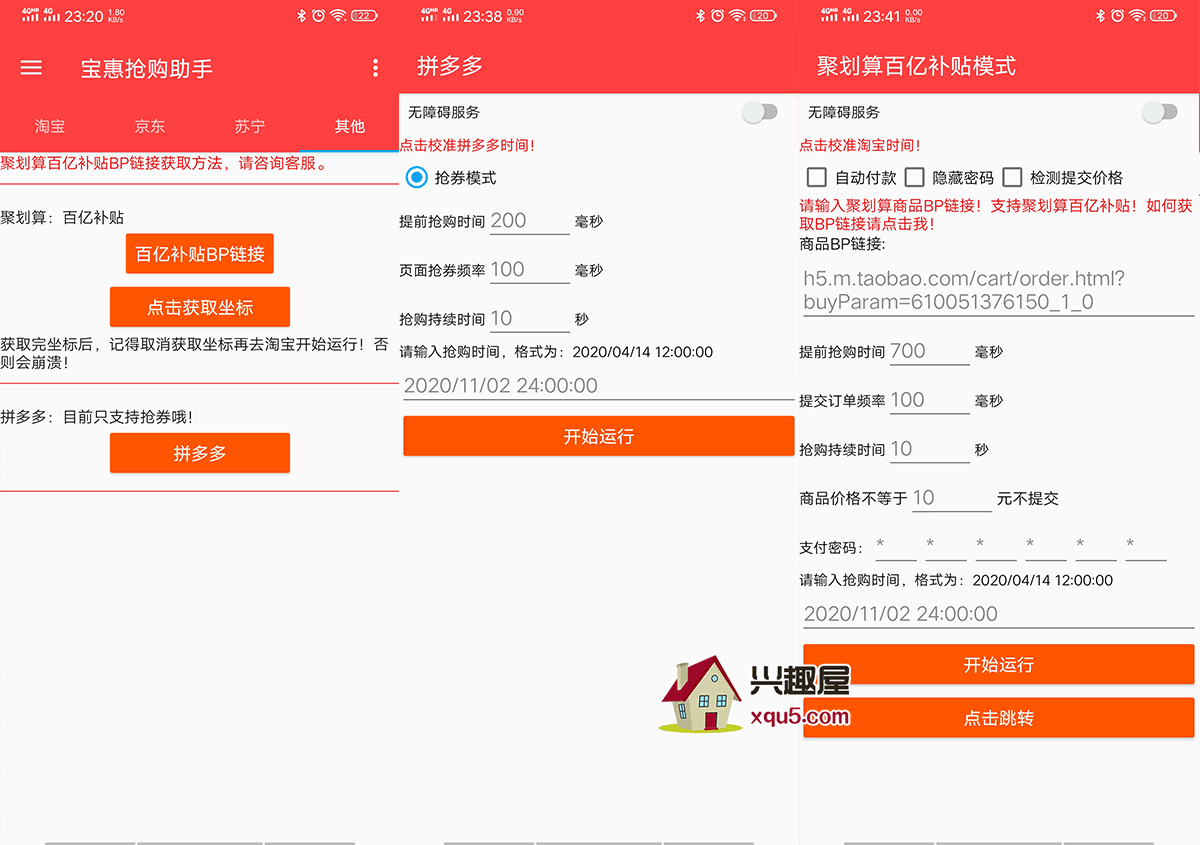This screenshot has height=845, width=1200.
Task: Select the 抢券模式 radio button
Action: (417, 178)
